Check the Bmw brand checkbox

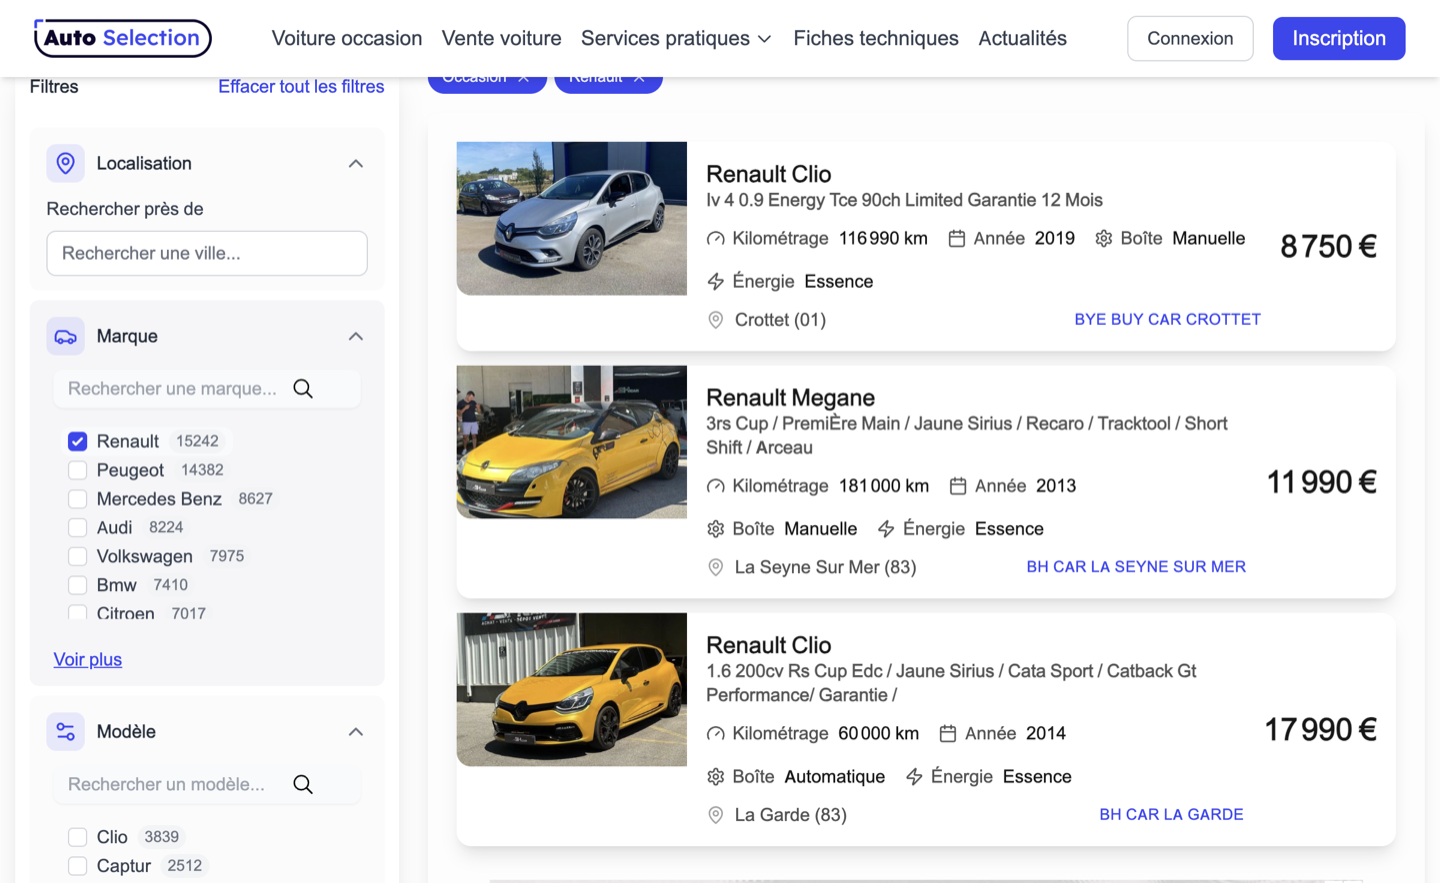77,585
